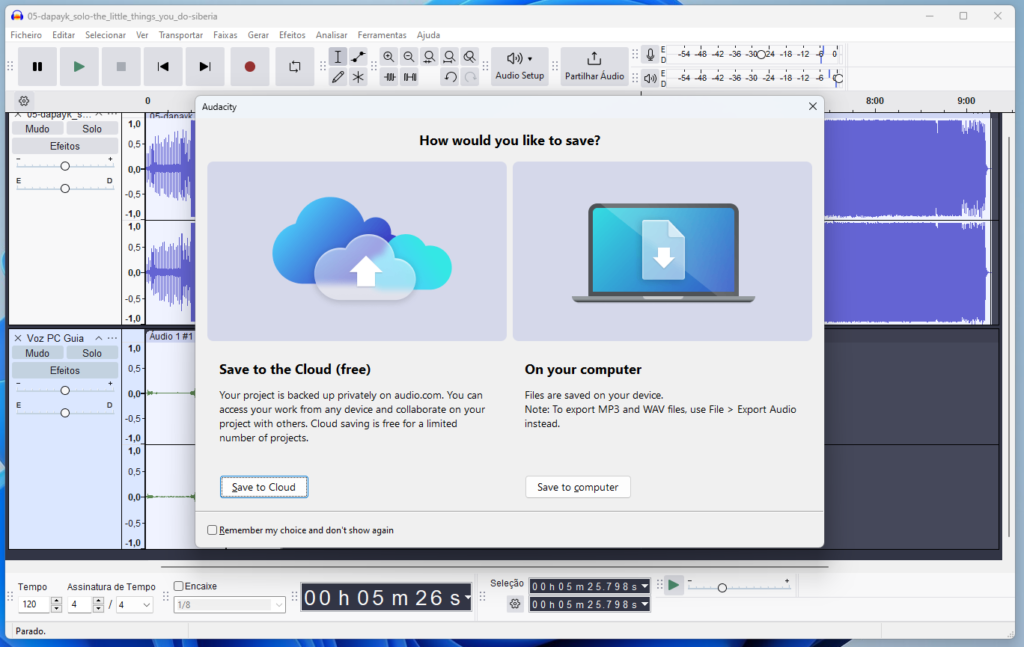Click the Save to computer button
The height and width of the screenshot is (647, 1024).
(x=577, y=487)
